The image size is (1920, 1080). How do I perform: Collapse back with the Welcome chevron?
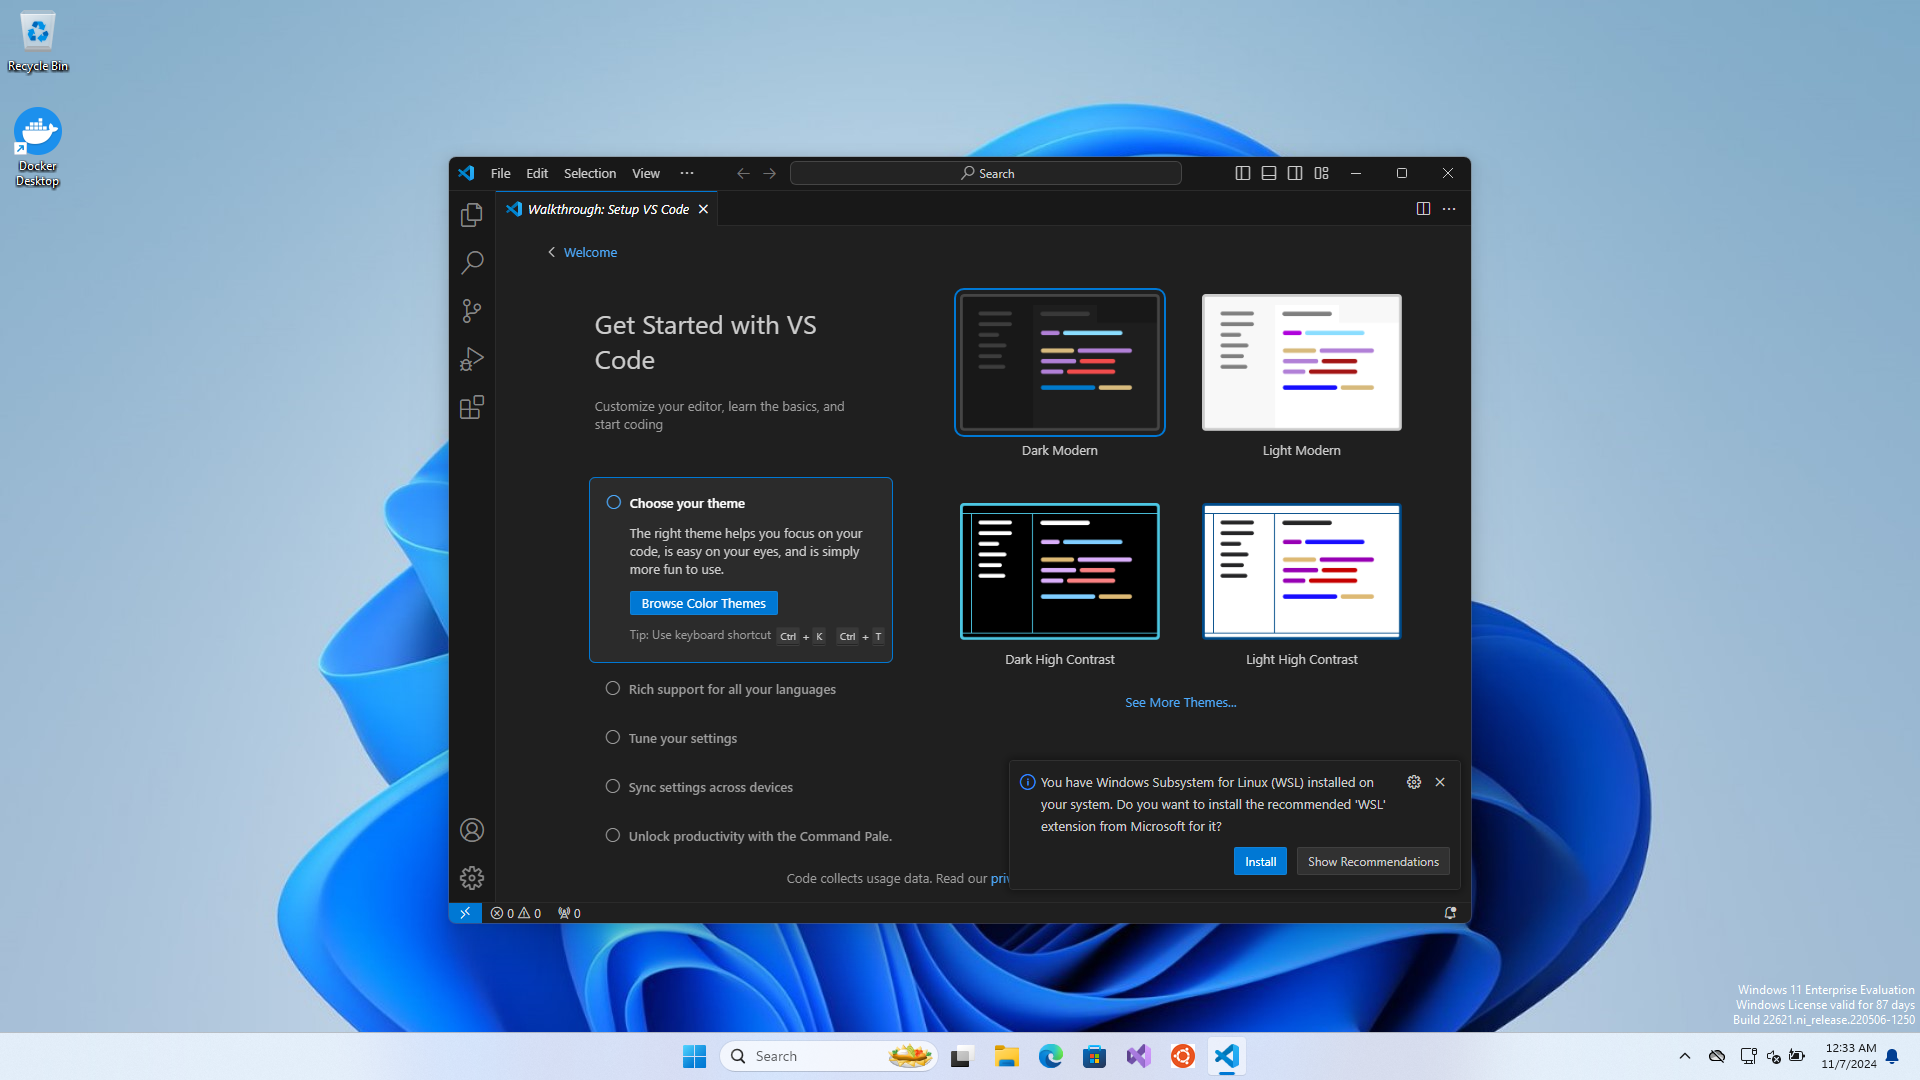click(551, 252)
